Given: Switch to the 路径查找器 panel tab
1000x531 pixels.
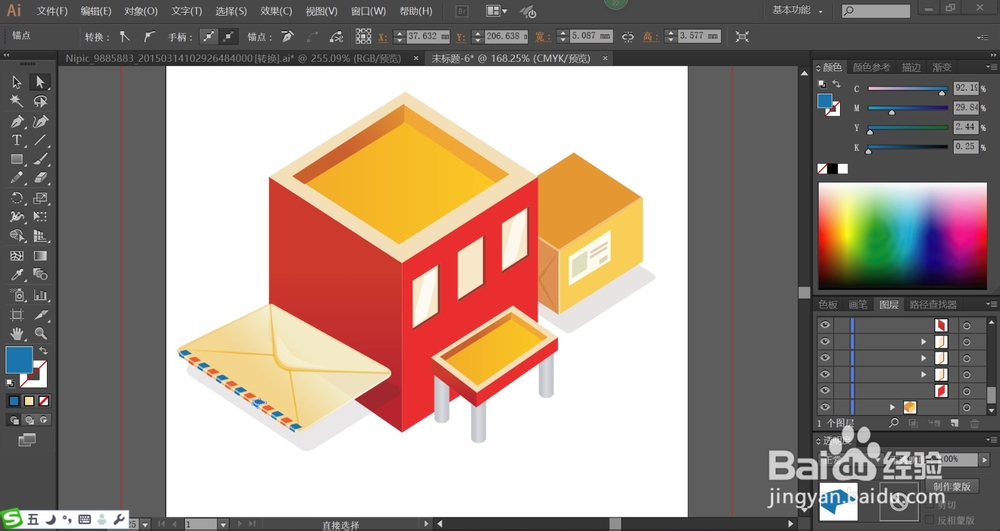Looking at the screenshot, I should coord(933,304).
